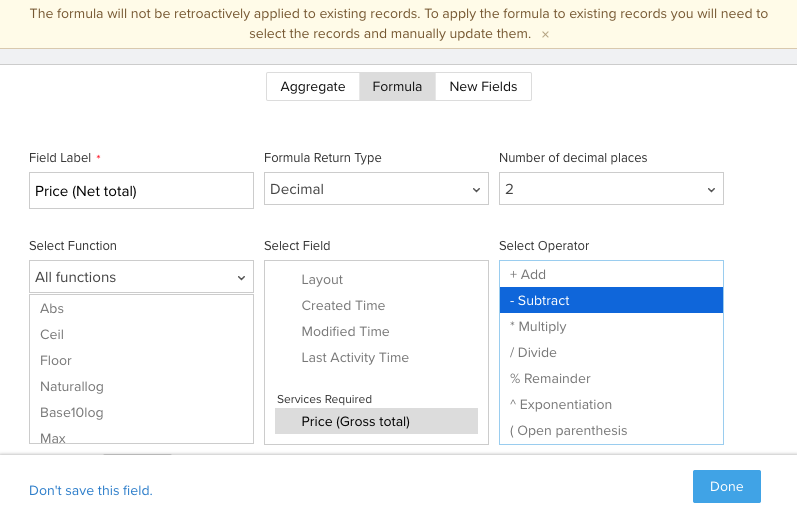
Task: Click the Done button
Action: 726,487
